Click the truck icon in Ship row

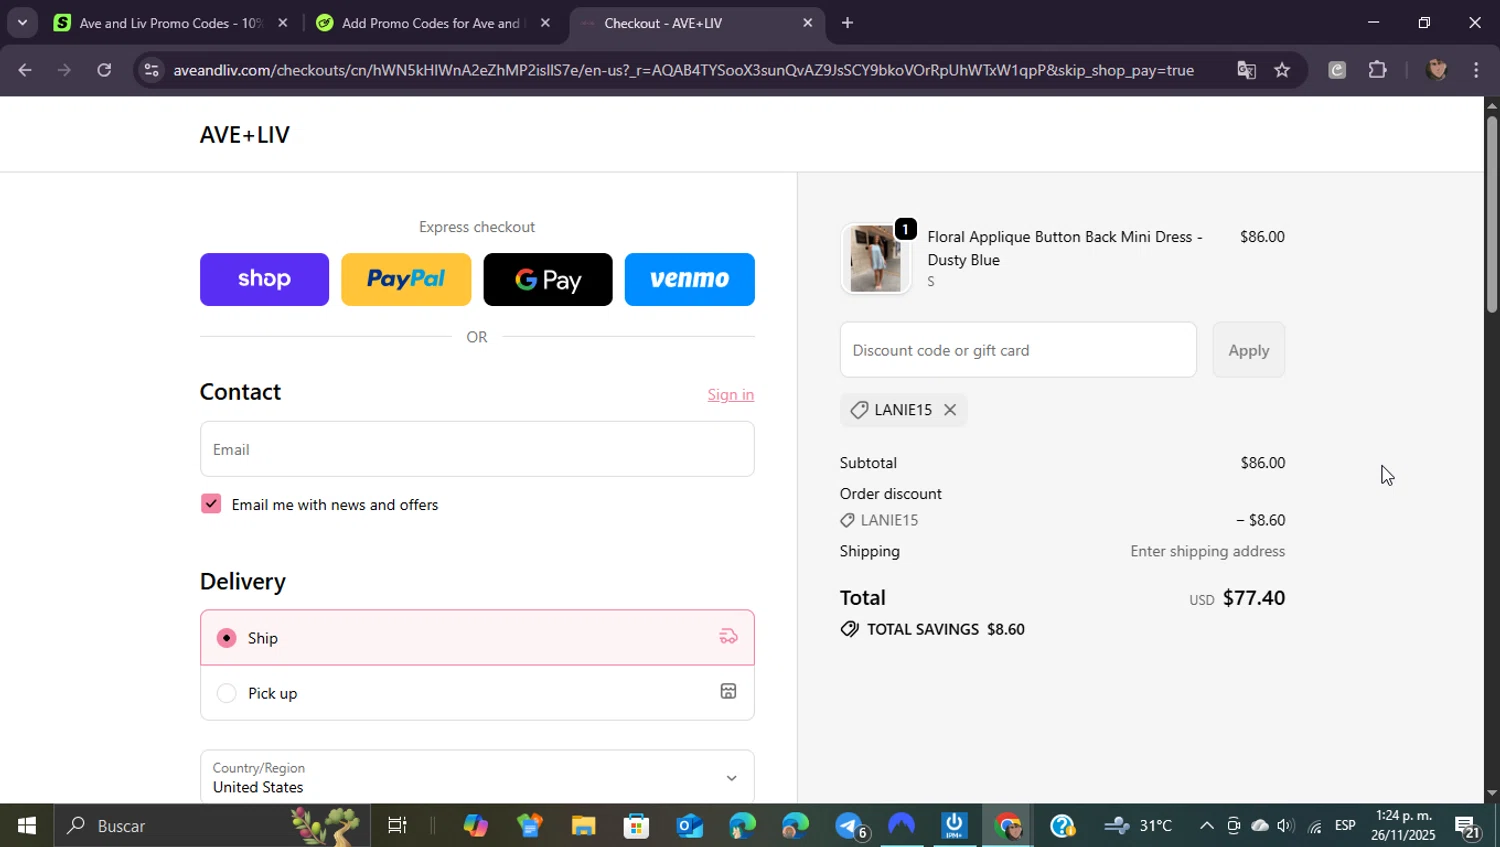(729, 637)
